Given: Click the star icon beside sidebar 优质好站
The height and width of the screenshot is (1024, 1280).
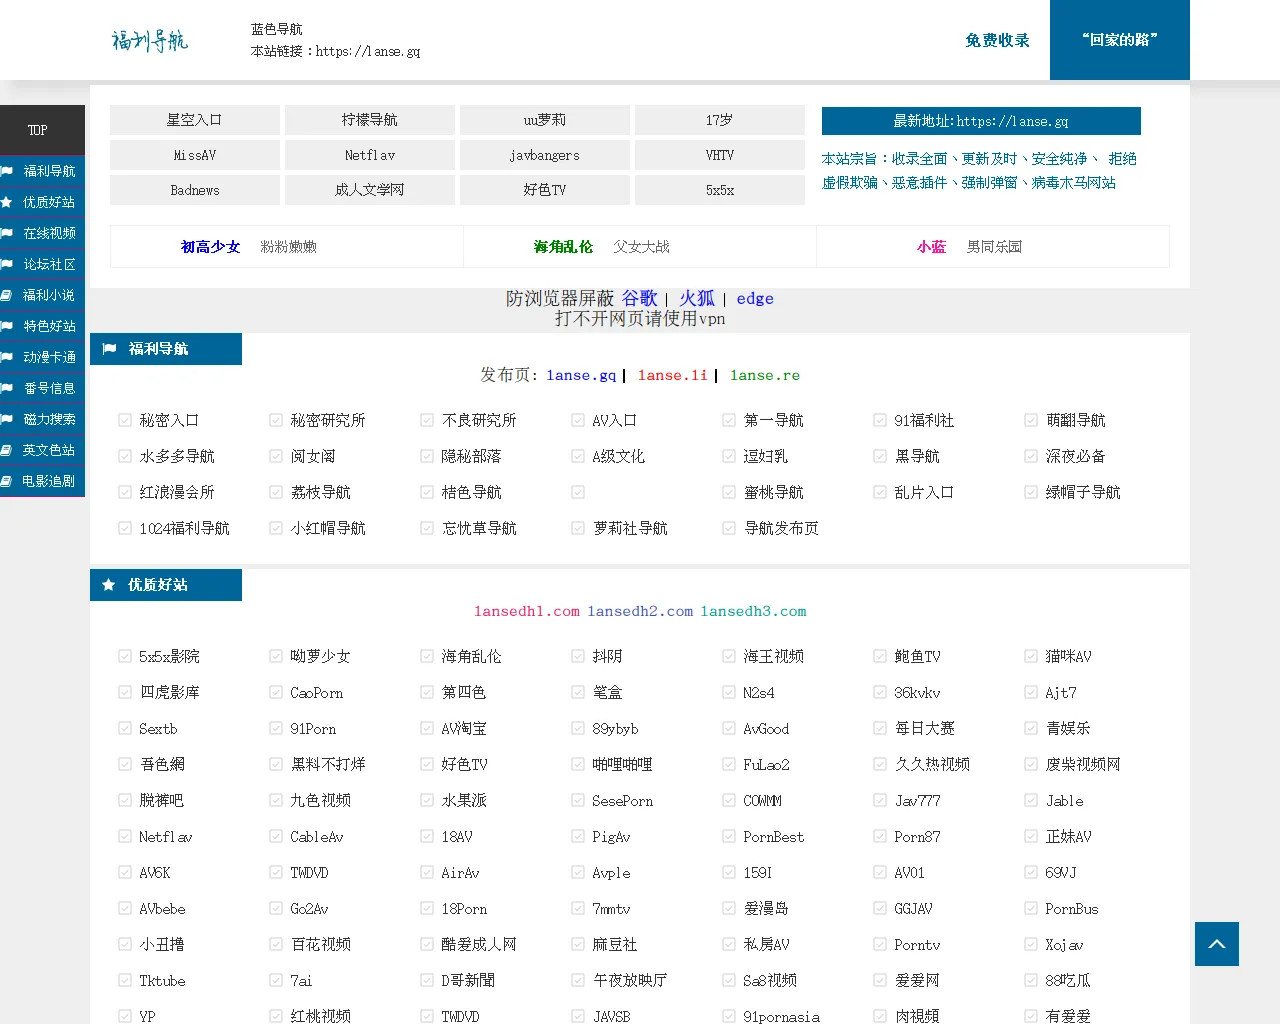Looking at the screenshot, I should click(7, 202).
